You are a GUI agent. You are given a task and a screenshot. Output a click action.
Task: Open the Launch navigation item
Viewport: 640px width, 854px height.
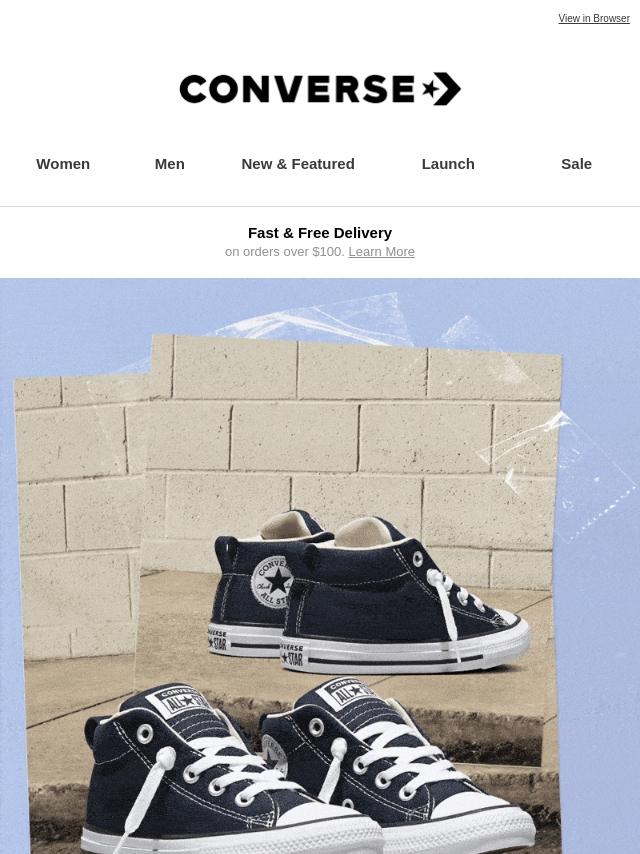[448, 164]
